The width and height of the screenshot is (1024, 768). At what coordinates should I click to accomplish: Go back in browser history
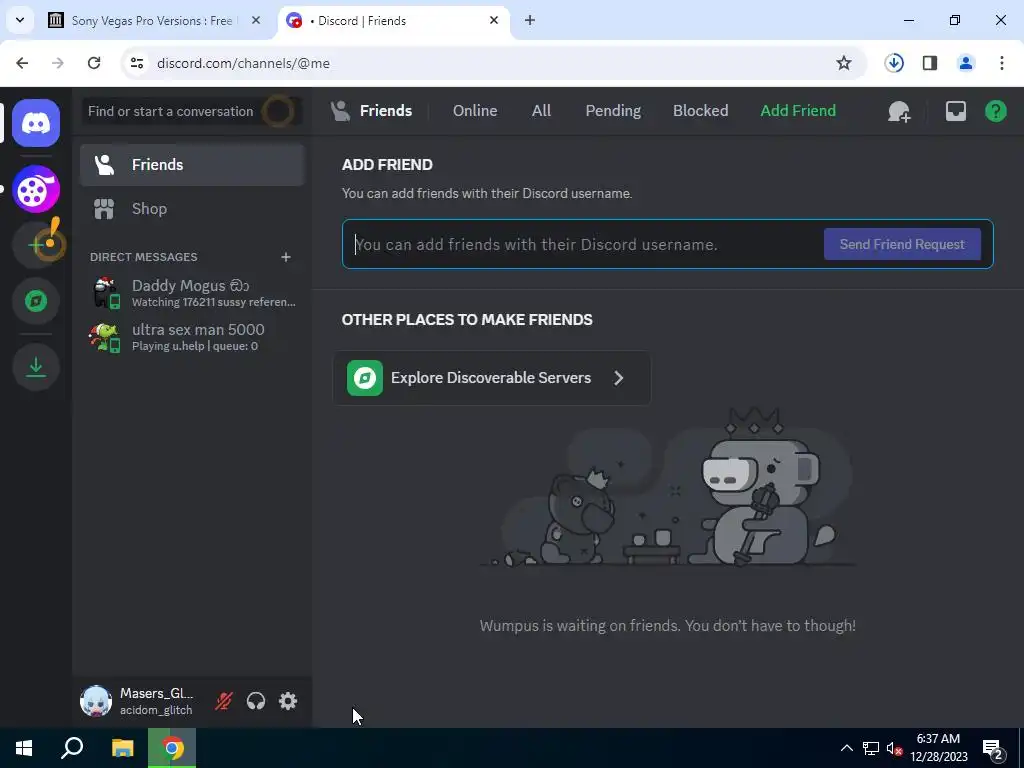pos(22,63)
